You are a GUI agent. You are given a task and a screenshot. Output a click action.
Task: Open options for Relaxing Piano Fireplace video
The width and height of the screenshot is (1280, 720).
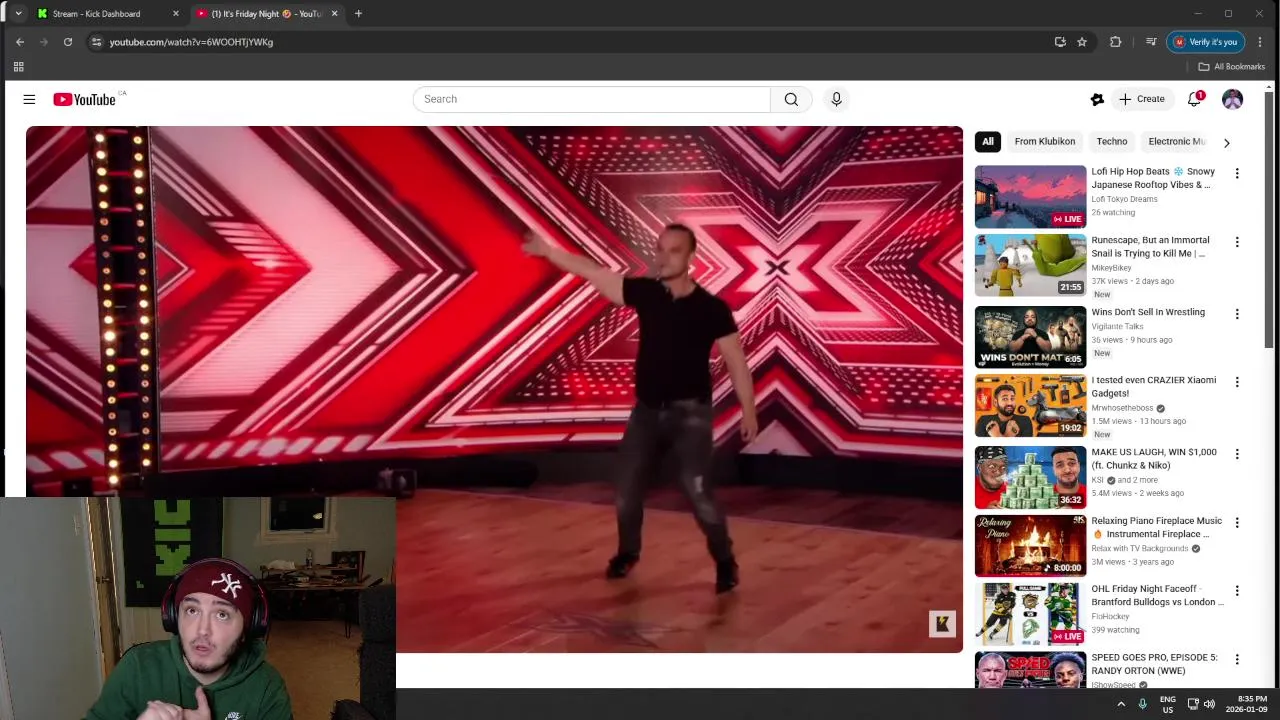tap(1237, 523)
